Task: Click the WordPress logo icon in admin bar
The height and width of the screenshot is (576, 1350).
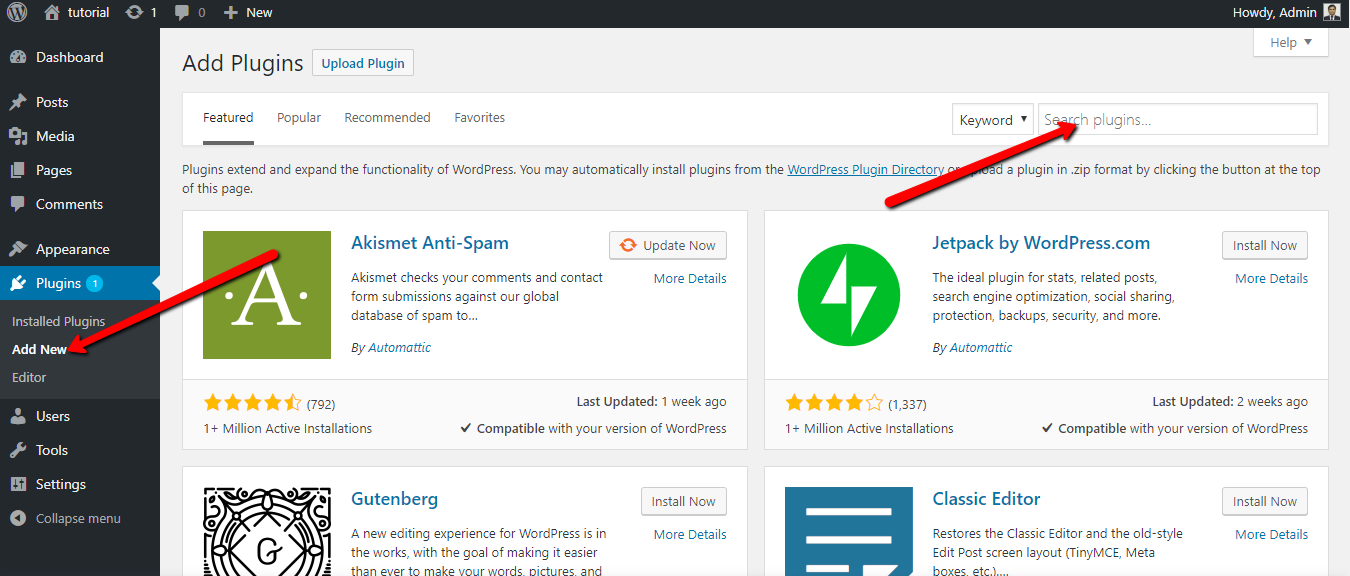Action: click(x=17, y=12)
